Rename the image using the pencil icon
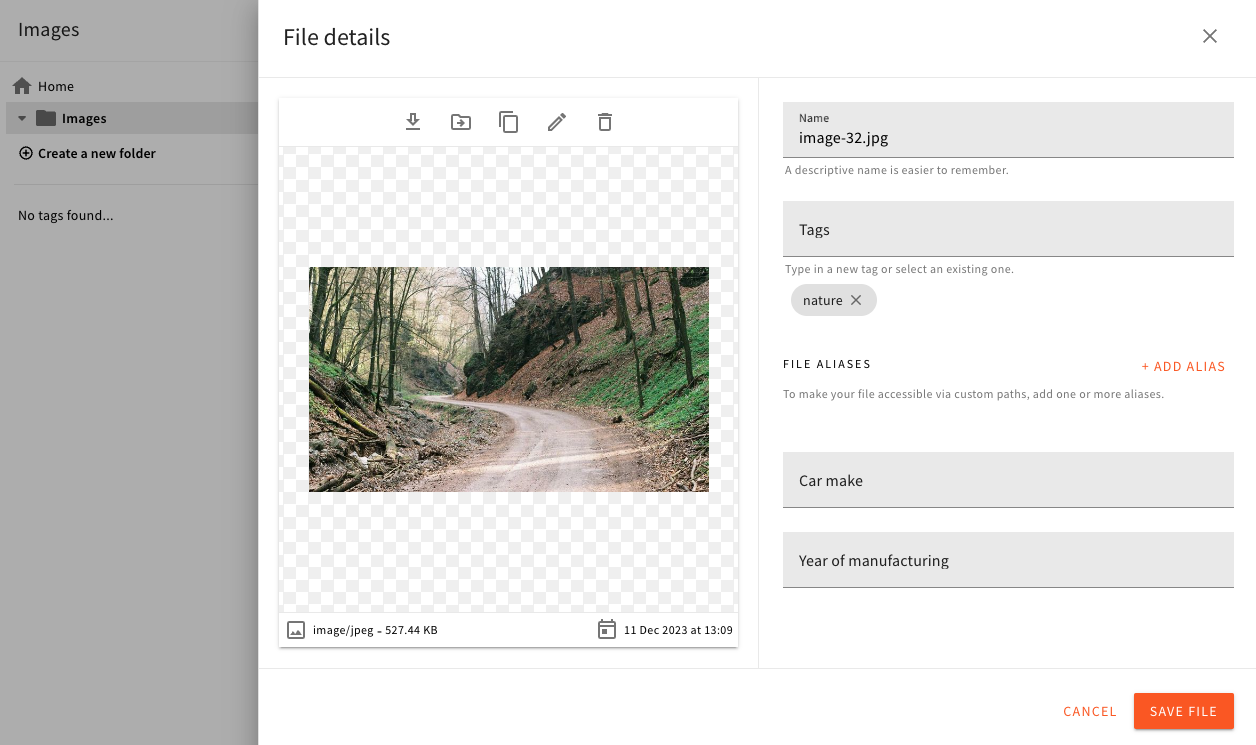The width and height of the screenshot is (1256, 745). [557, 121]
